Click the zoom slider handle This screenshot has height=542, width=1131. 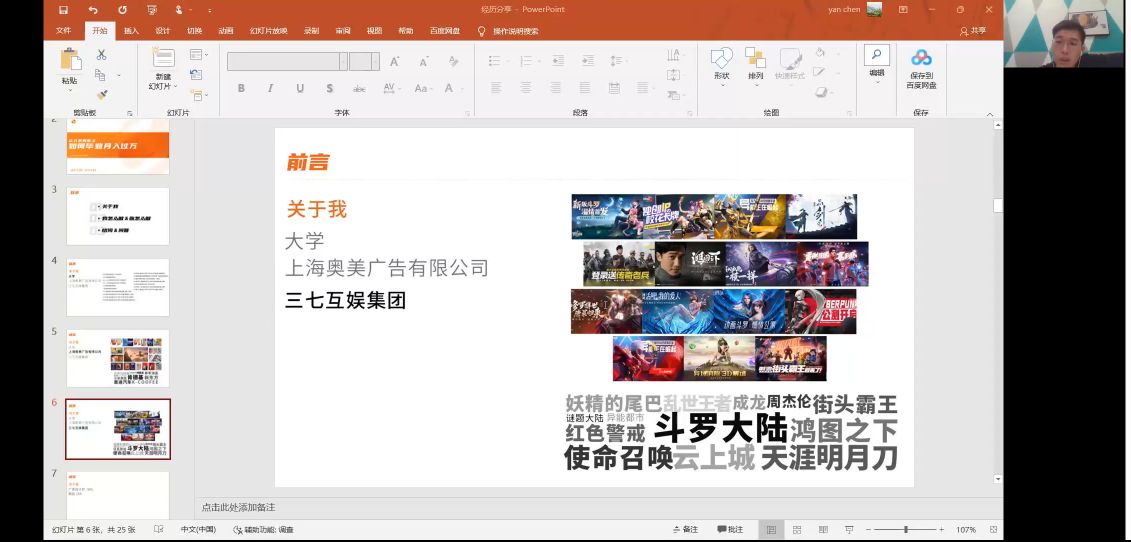906,530
